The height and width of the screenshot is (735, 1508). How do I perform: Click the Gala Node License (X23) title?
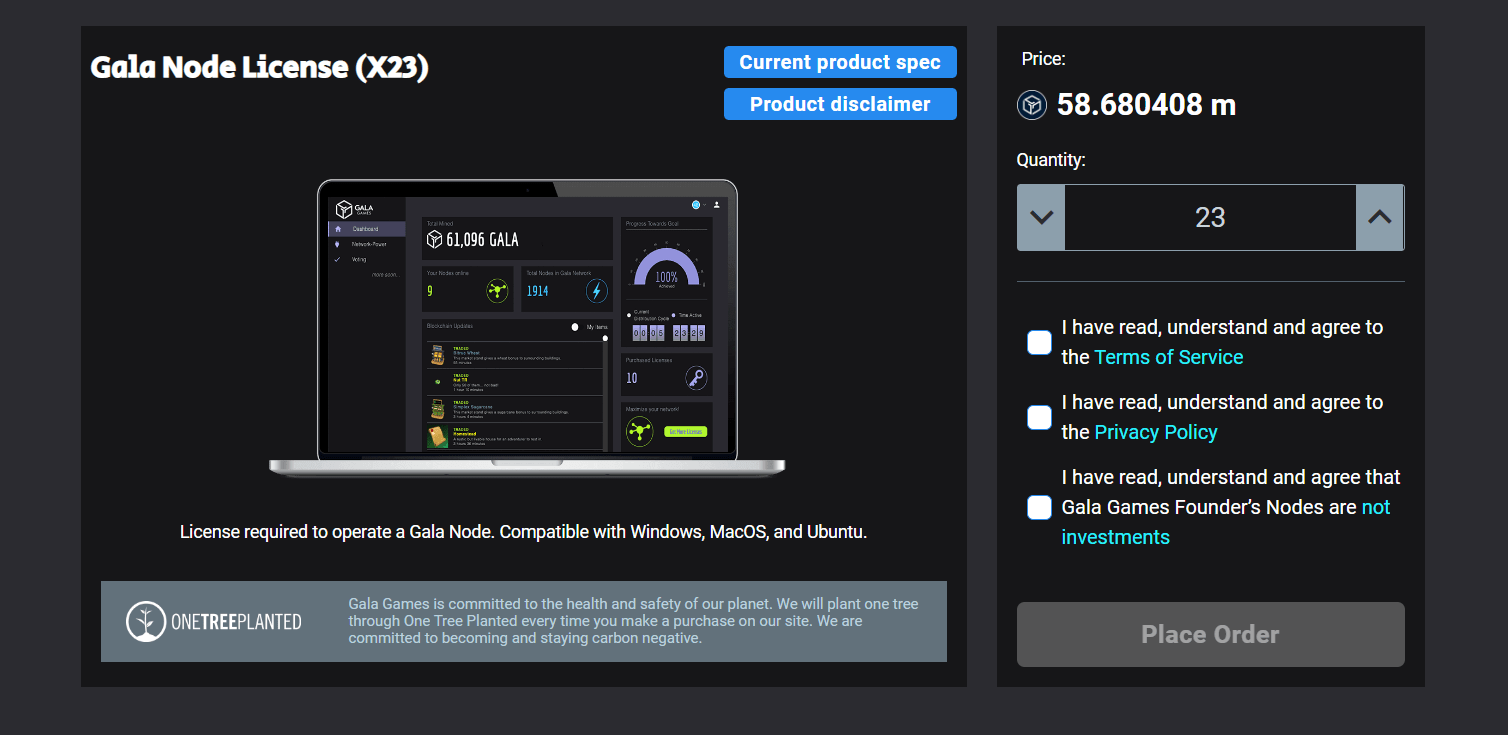260,68
